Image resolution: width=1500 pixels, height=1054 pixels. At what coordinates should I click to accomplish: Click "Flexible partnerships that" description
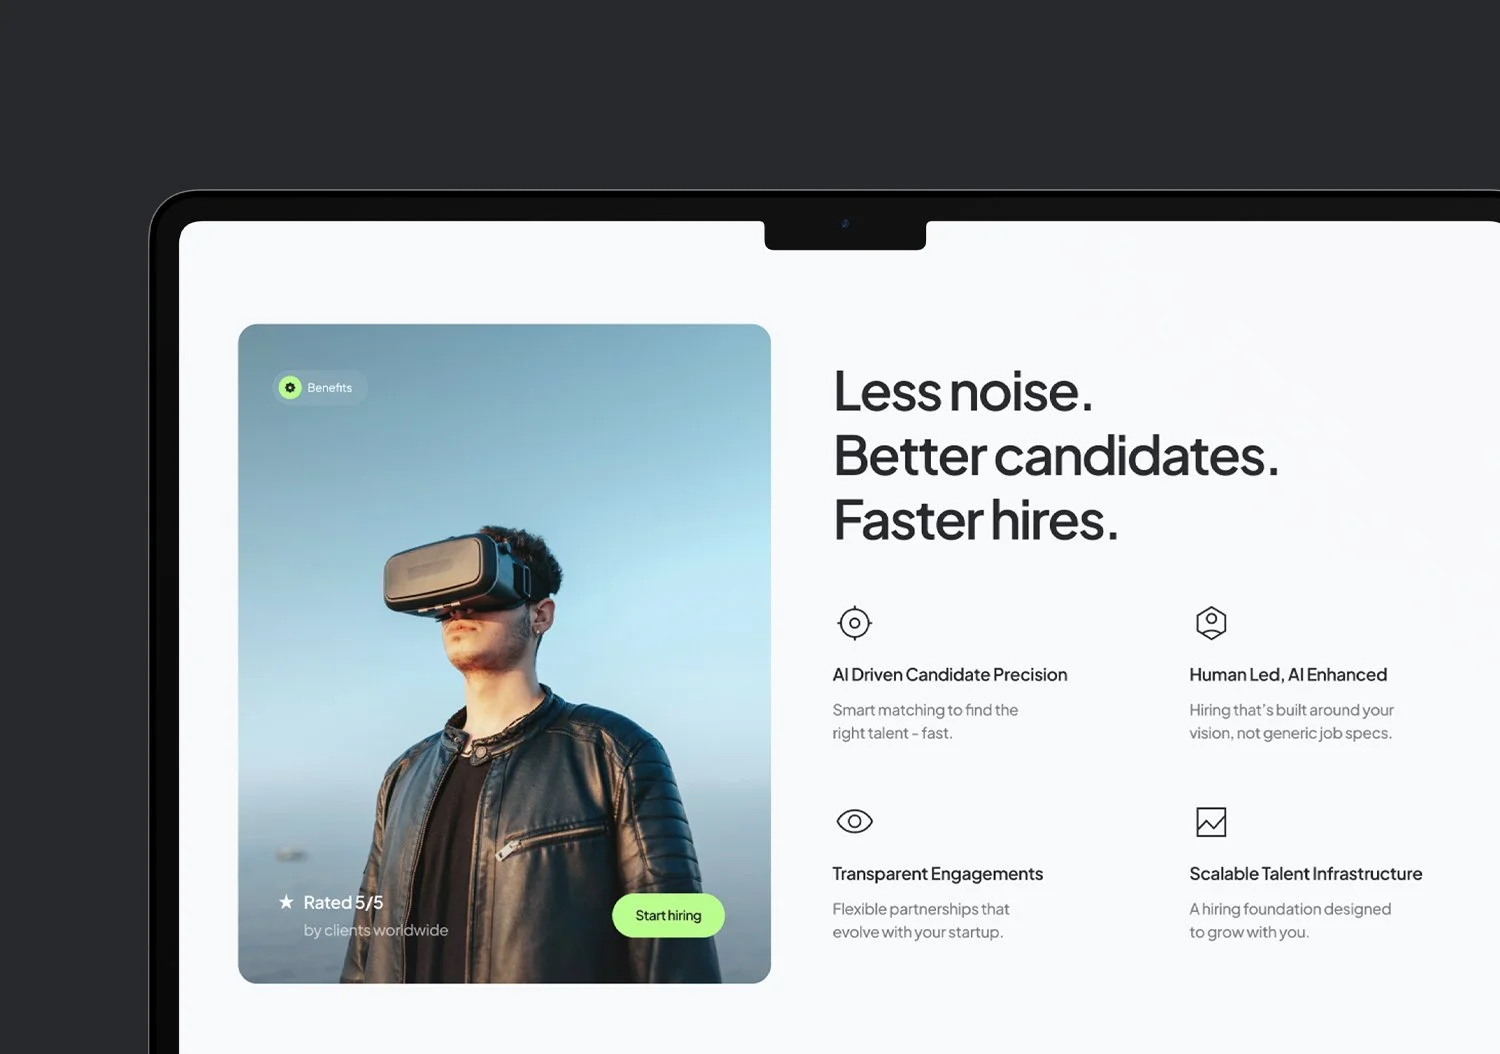tap(921, 909)
